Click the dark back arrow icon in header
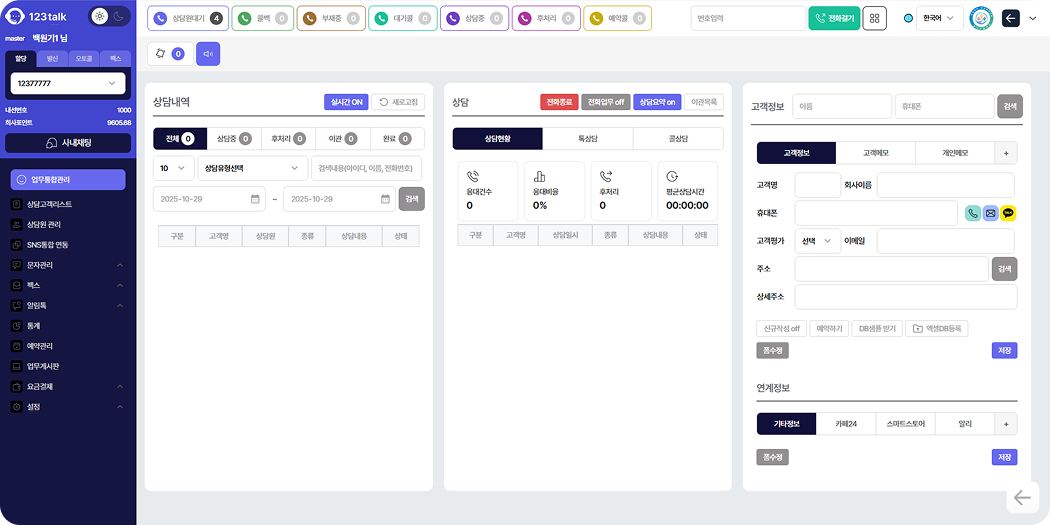This screenshot has height=525, width=1050. 1010,18
